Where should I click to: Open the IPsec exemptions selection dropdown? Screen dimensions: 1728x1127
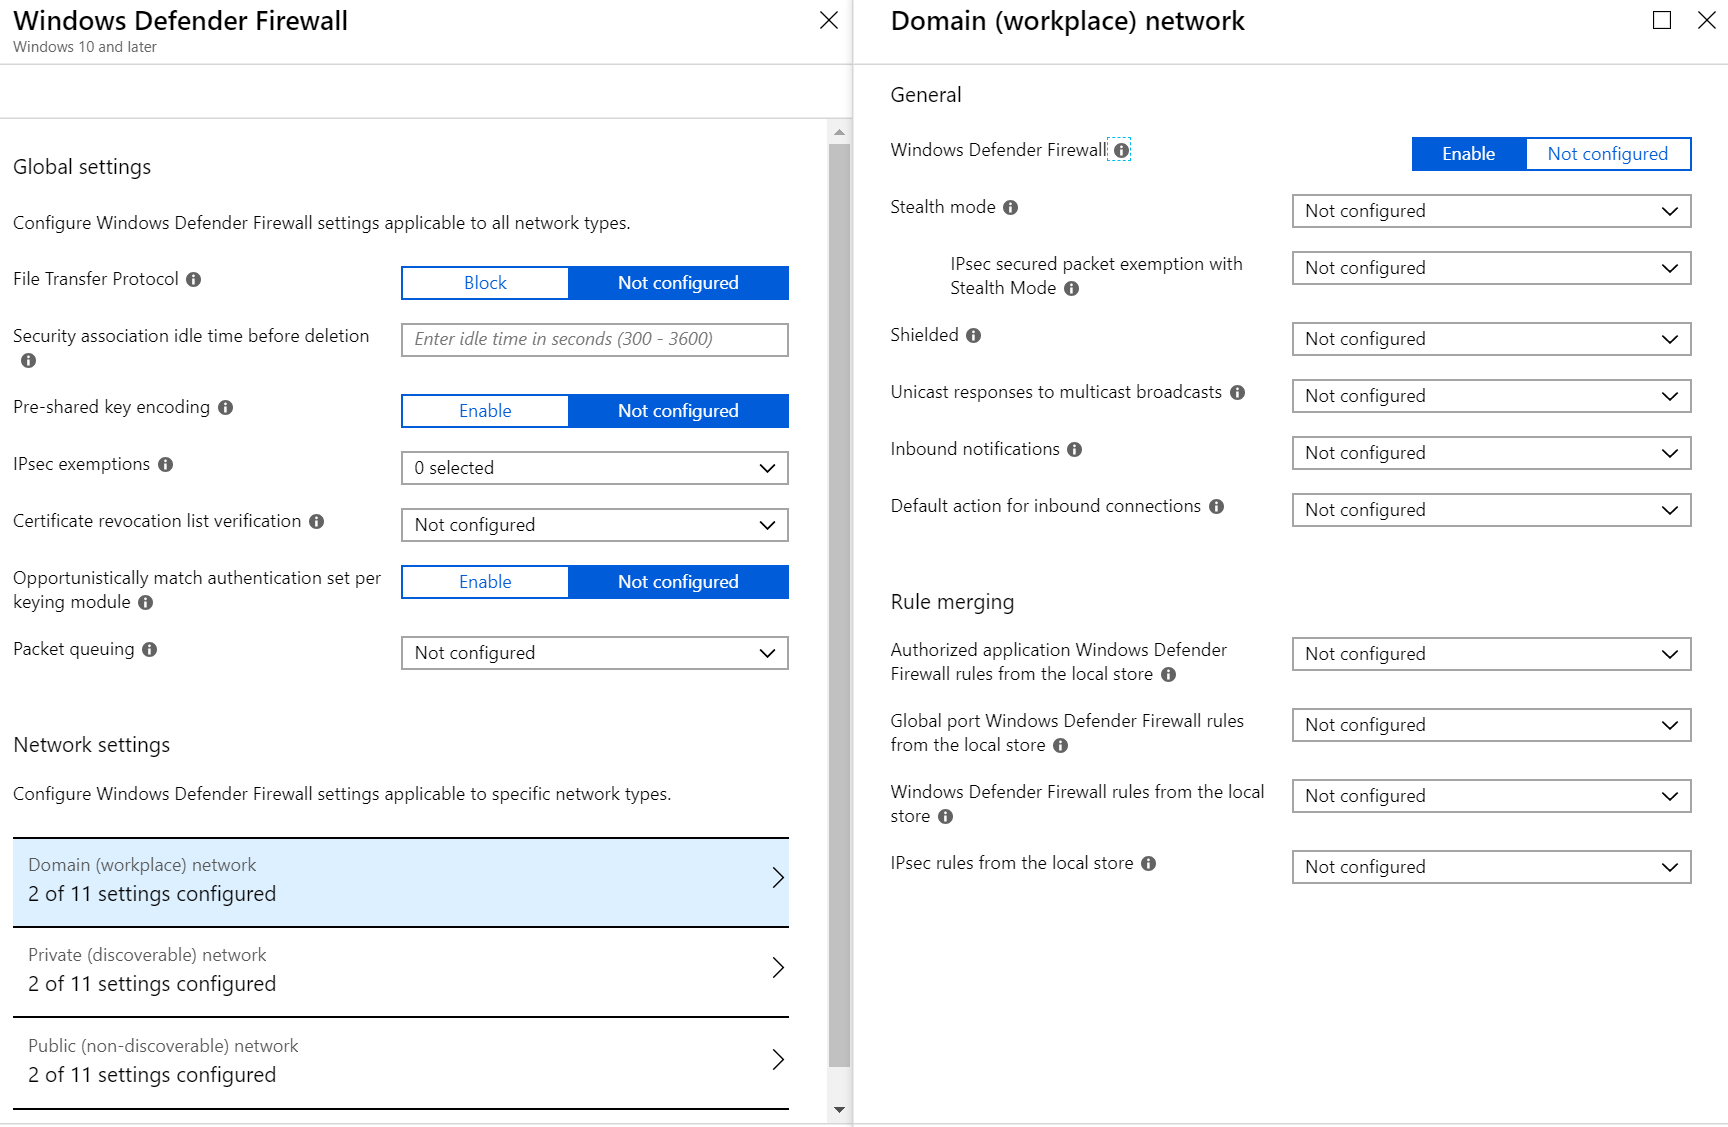[x=594, y=468]
